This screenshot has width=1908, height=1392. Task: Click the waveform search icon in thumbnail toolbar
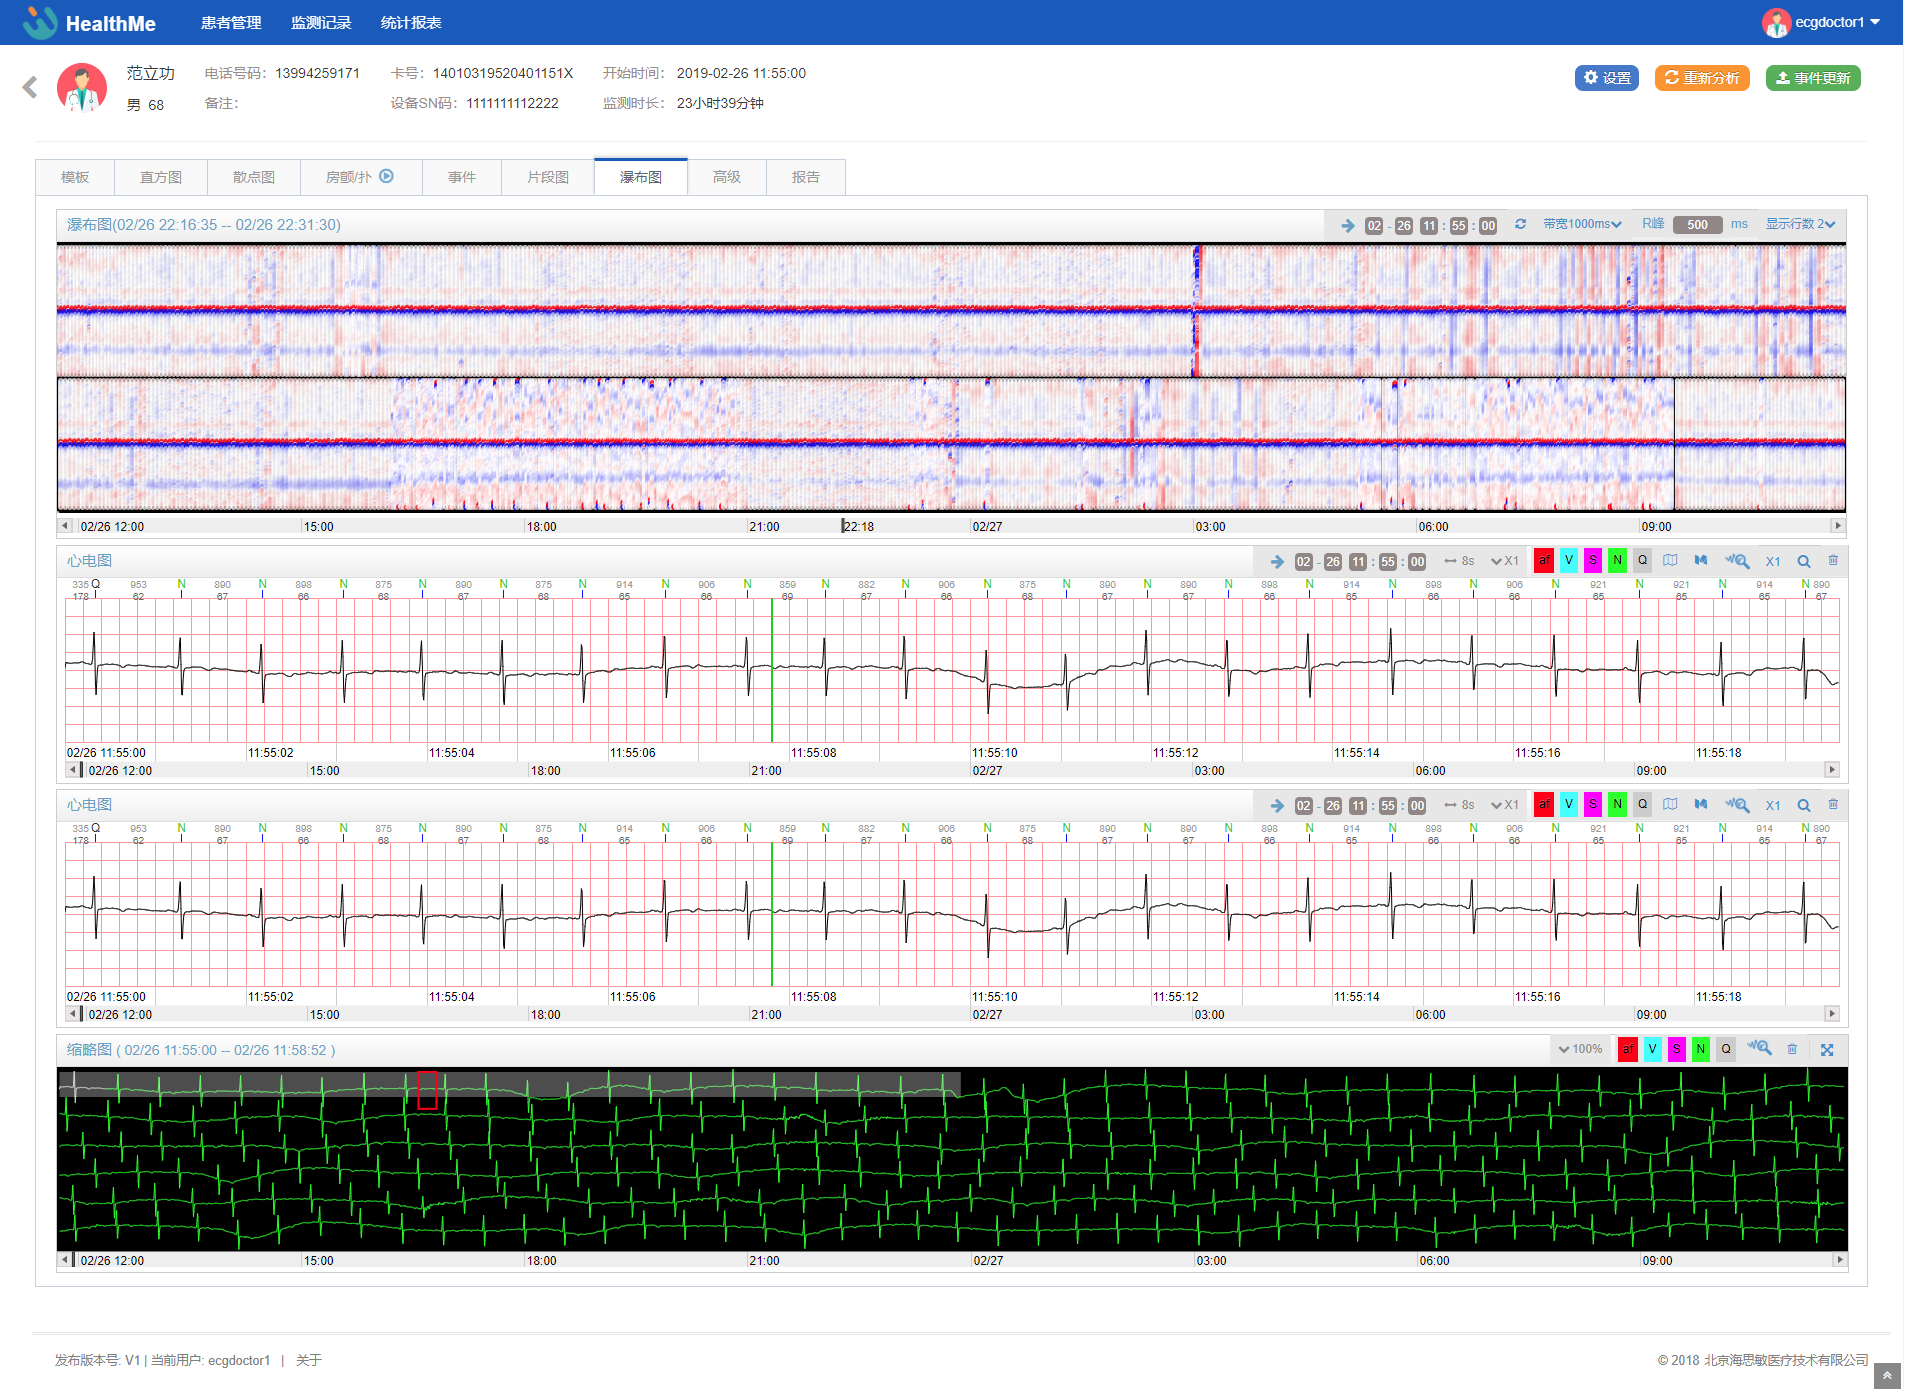1759,1049
